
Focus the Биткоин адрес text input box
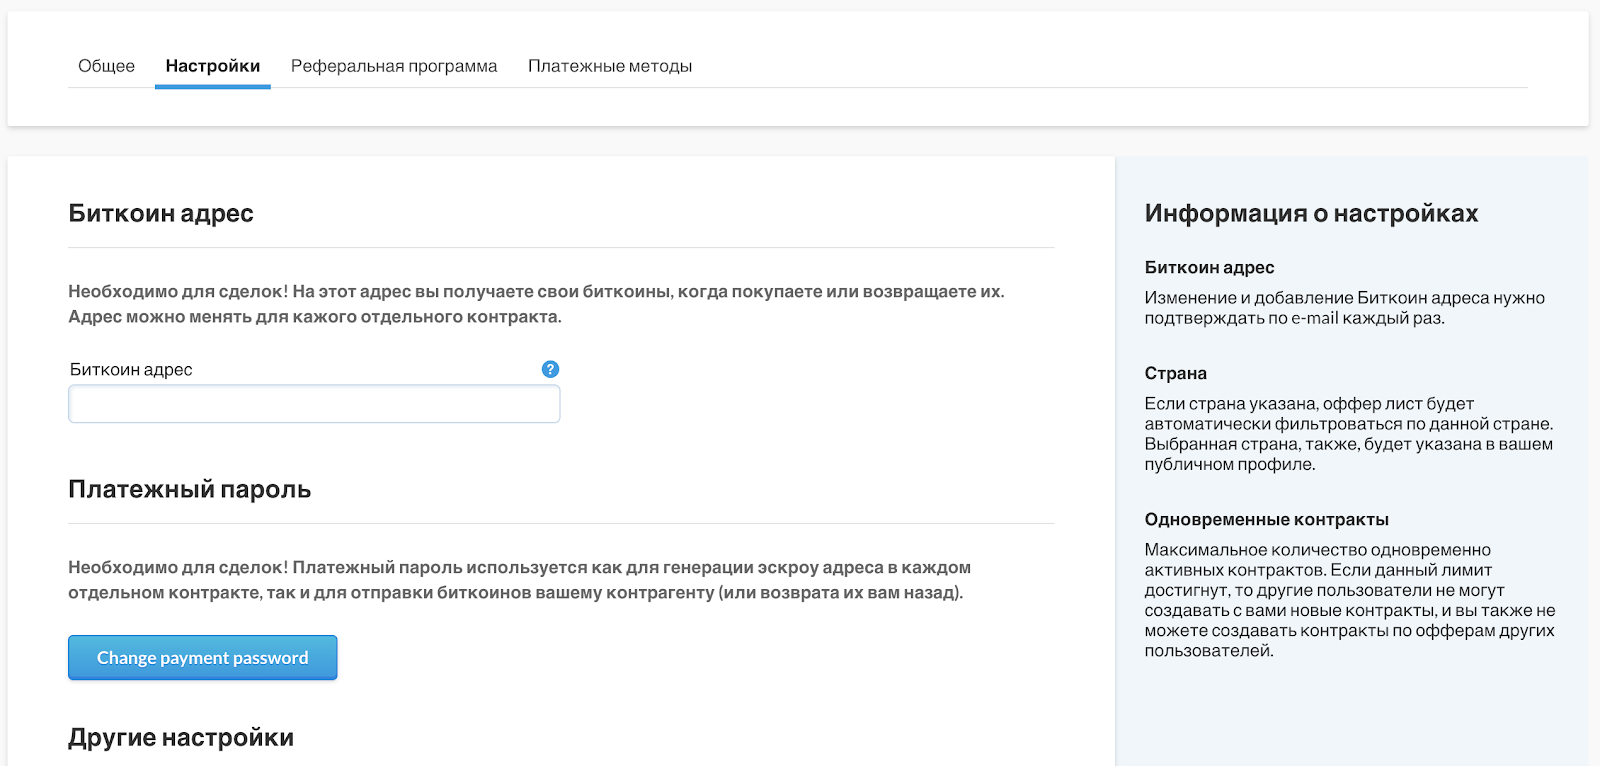click(314, 404)
